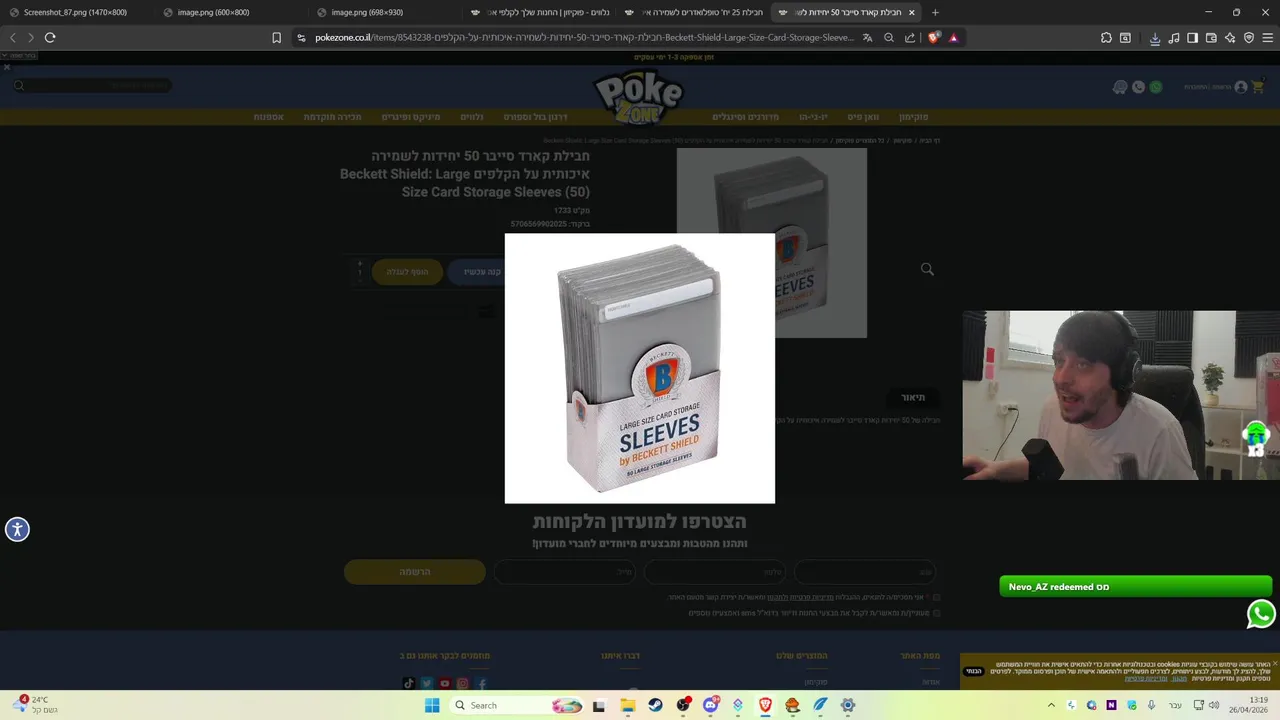
Task: Click the browser back arrow
Action: 13,37
